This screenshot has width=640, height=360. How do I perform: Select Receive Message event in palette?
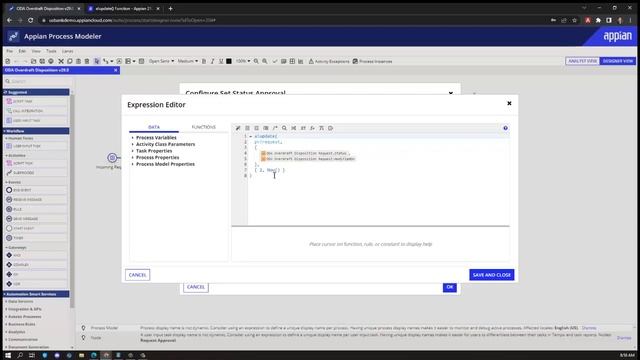point(36,200)
